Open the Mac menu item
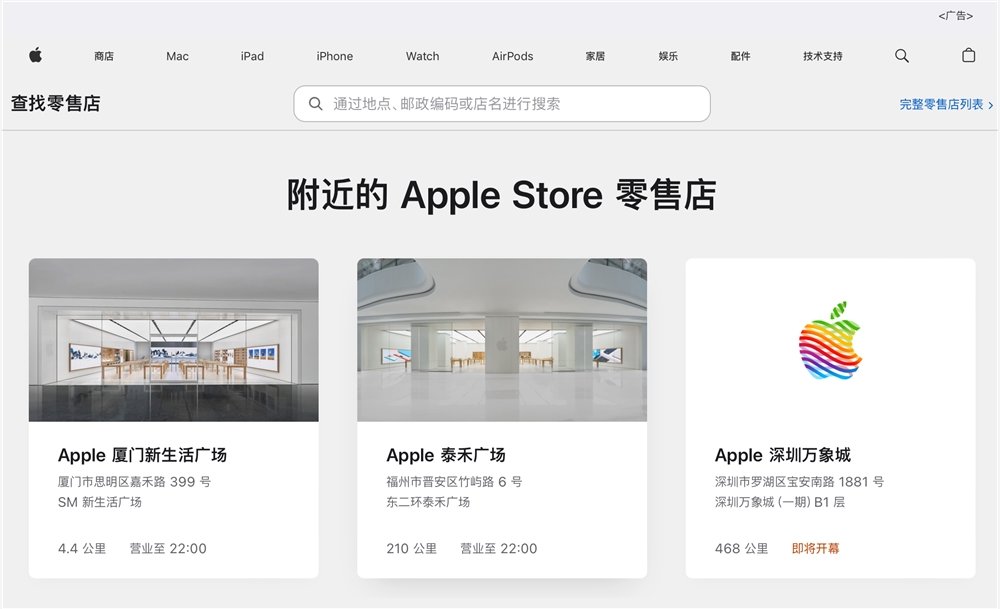 click(x=177, y=56)
